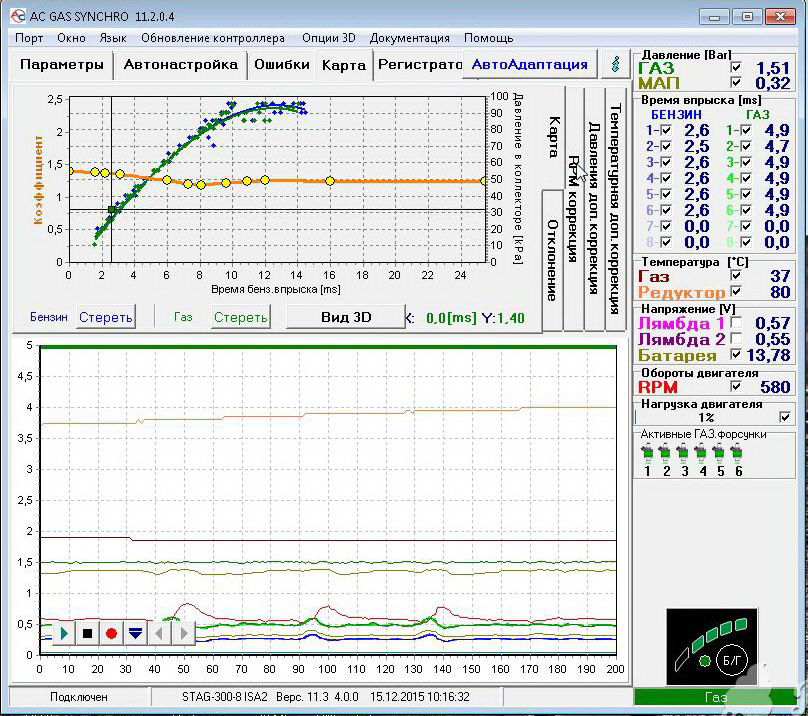This screenshot has width=808, height=716.
Task: Open the Помощь menu
Action: tap(489, 38)
